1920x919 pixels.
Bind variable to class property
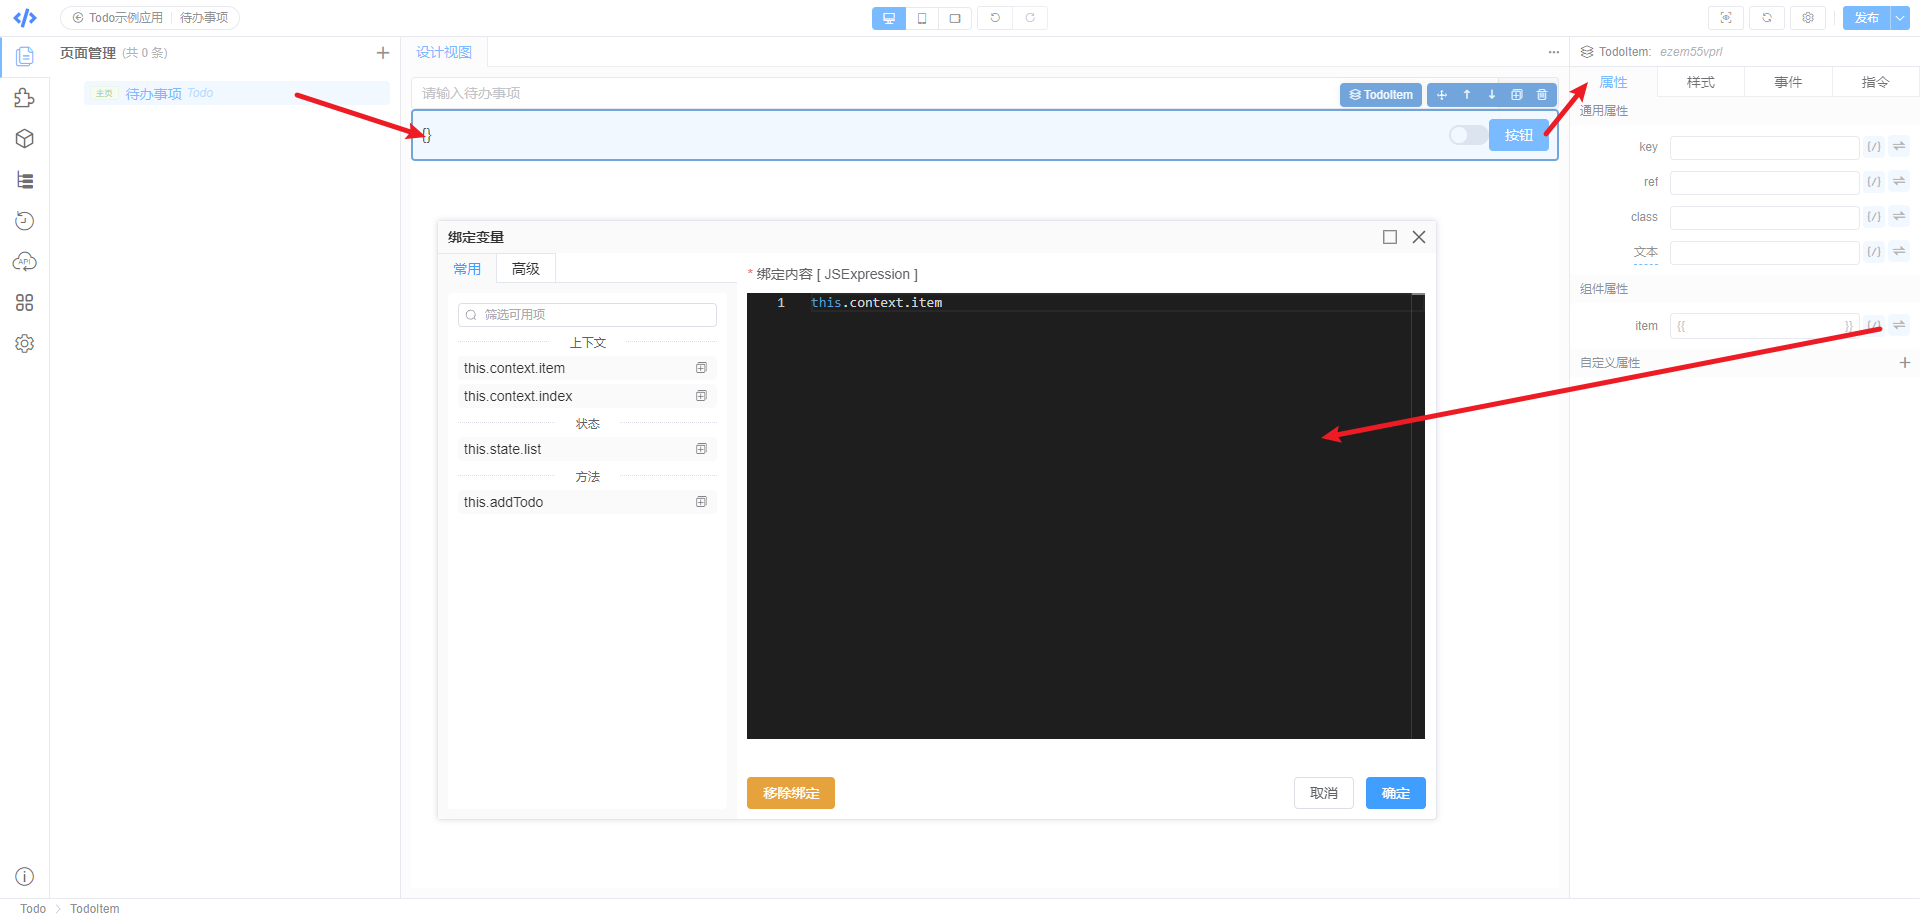coord(1874,217)
